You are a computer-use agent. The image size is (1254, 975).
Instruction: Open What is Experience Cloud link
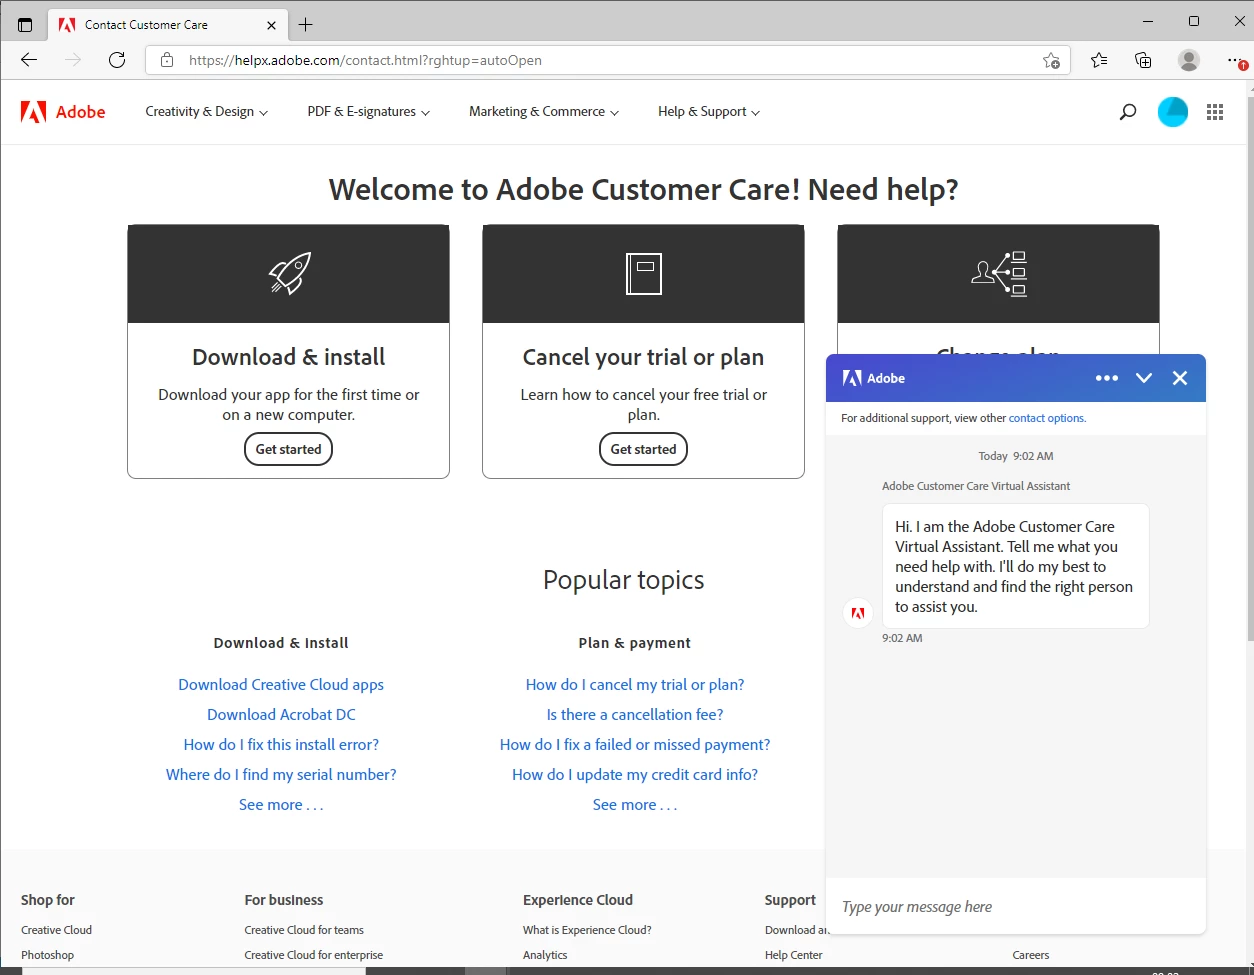pos(587,930)
